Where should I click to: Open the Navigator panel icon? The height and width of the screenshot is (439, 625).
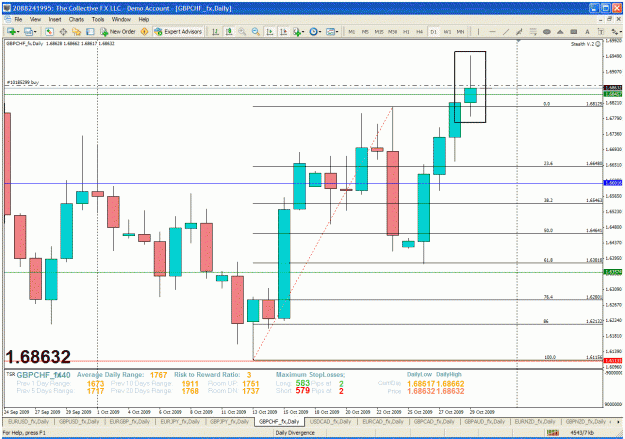76,31
